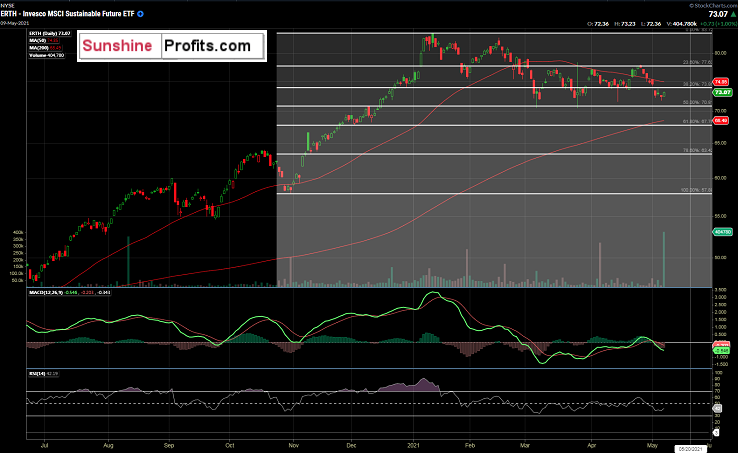Click the Feb label on the time axis
738x453 pixels.
coord(469,445)
